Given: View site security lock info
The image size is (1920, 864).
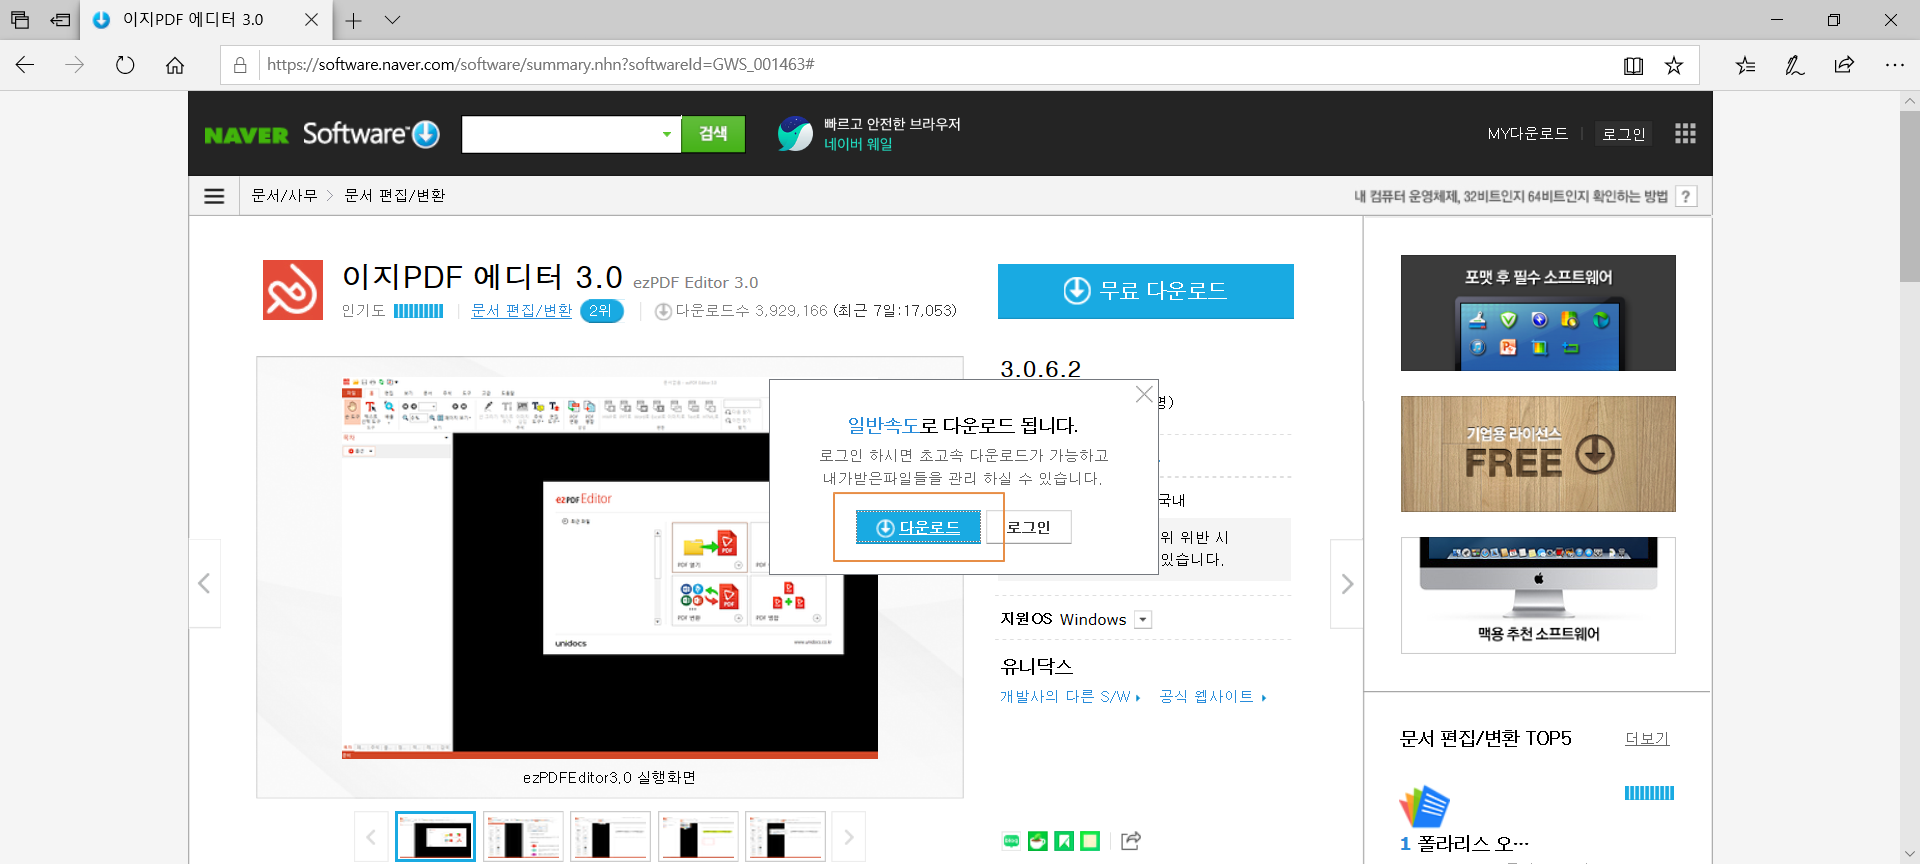Looking at the screenshot, I should click(240, 65).
